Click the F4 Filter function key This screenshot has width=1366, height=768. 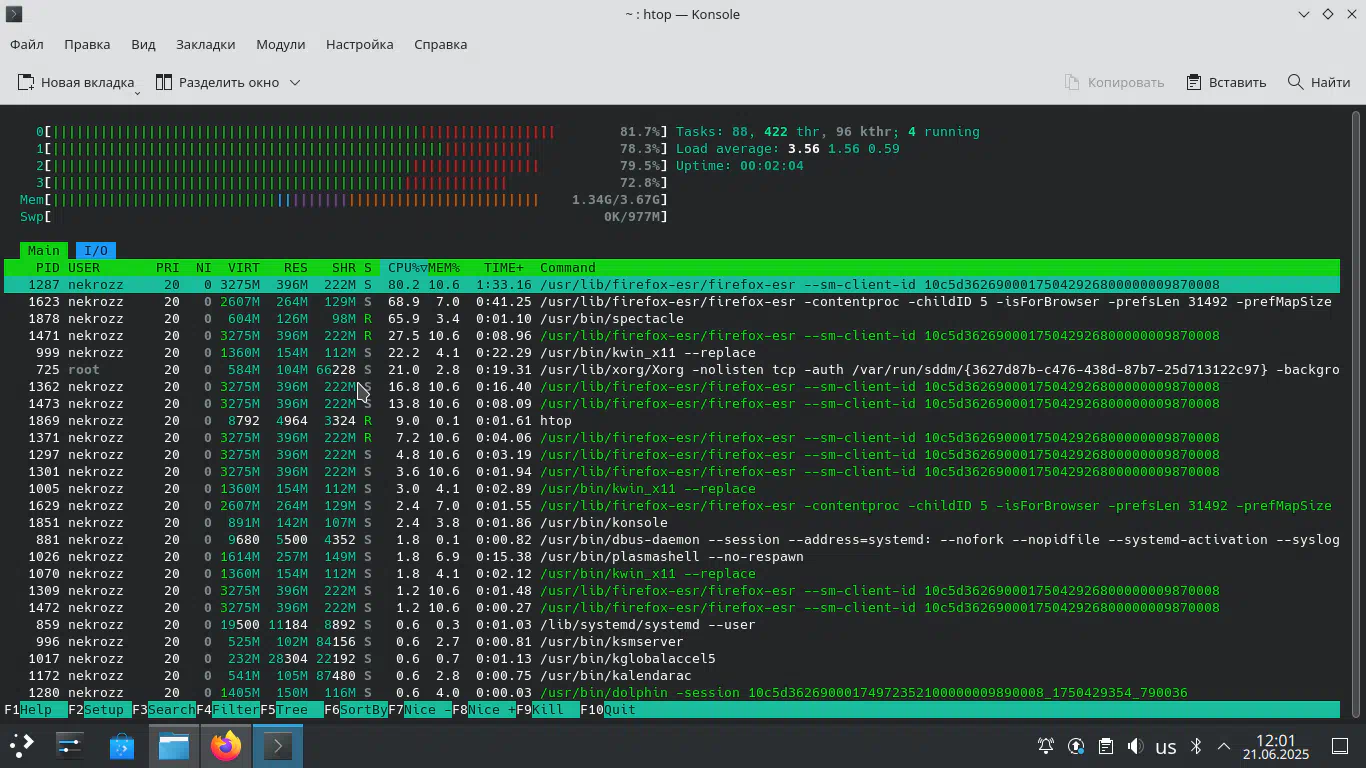pyautogui.click(x=228, y=709)
